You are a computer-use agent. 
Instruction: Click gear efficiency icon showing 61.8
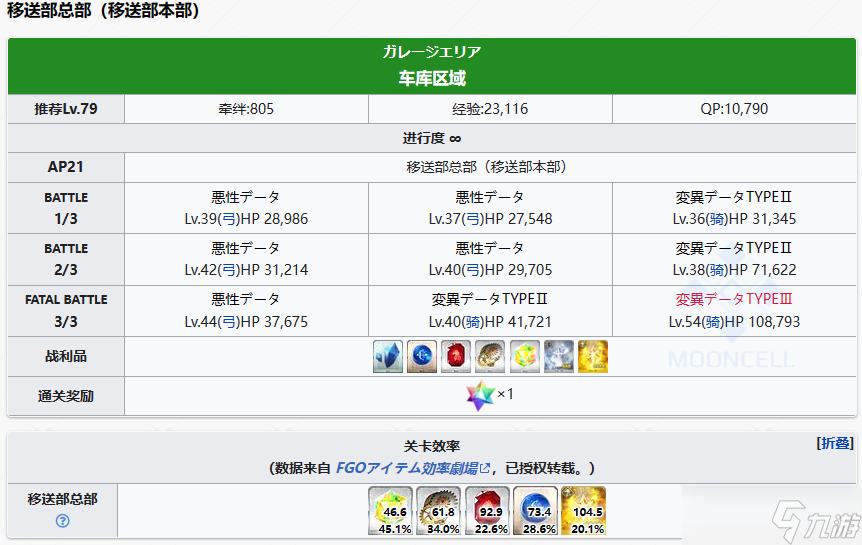coord(437,511)
